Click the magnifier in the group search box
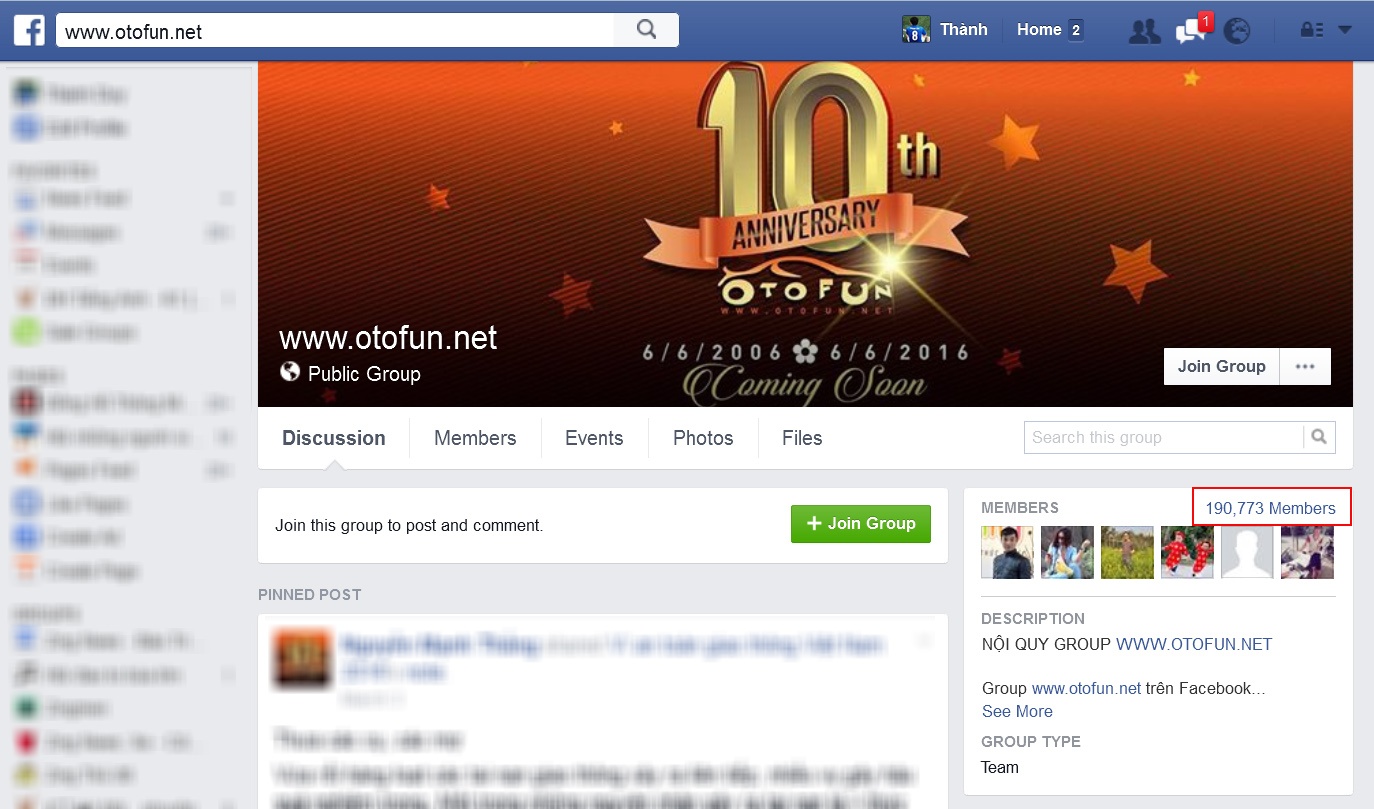The width and height of the screenshot is (1374, 809). [1319, 437]
